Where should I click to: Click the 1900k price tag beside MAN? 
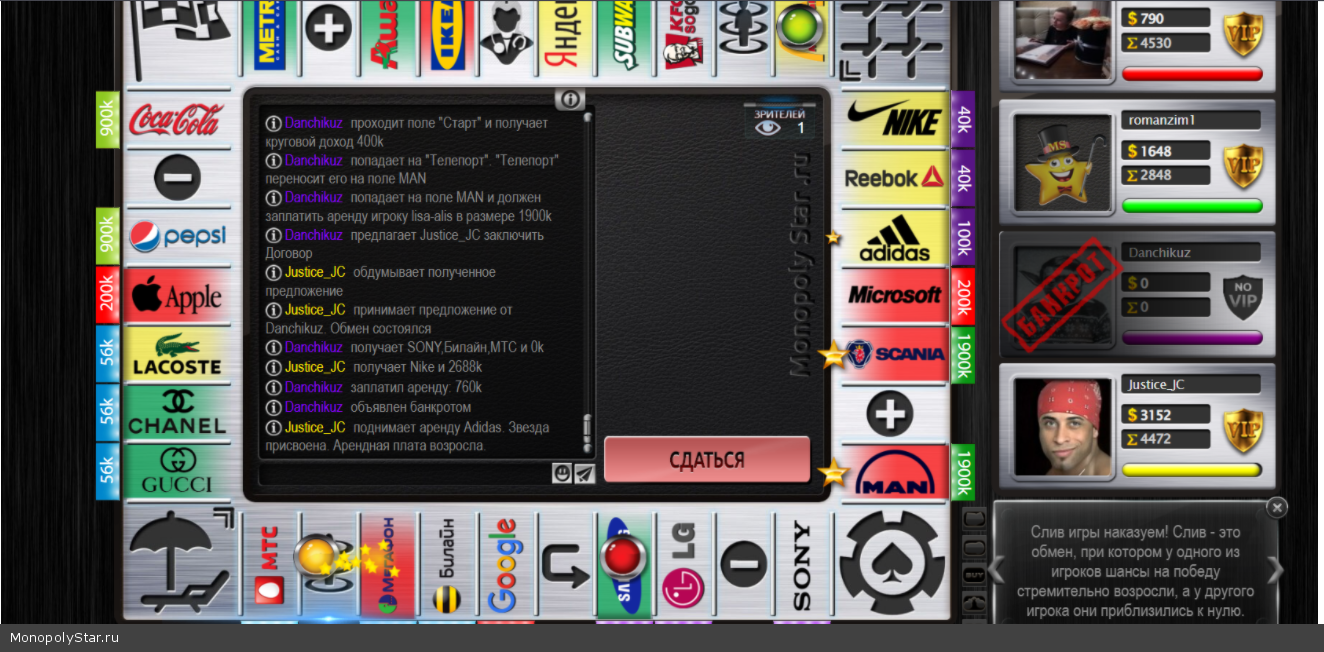963,472
